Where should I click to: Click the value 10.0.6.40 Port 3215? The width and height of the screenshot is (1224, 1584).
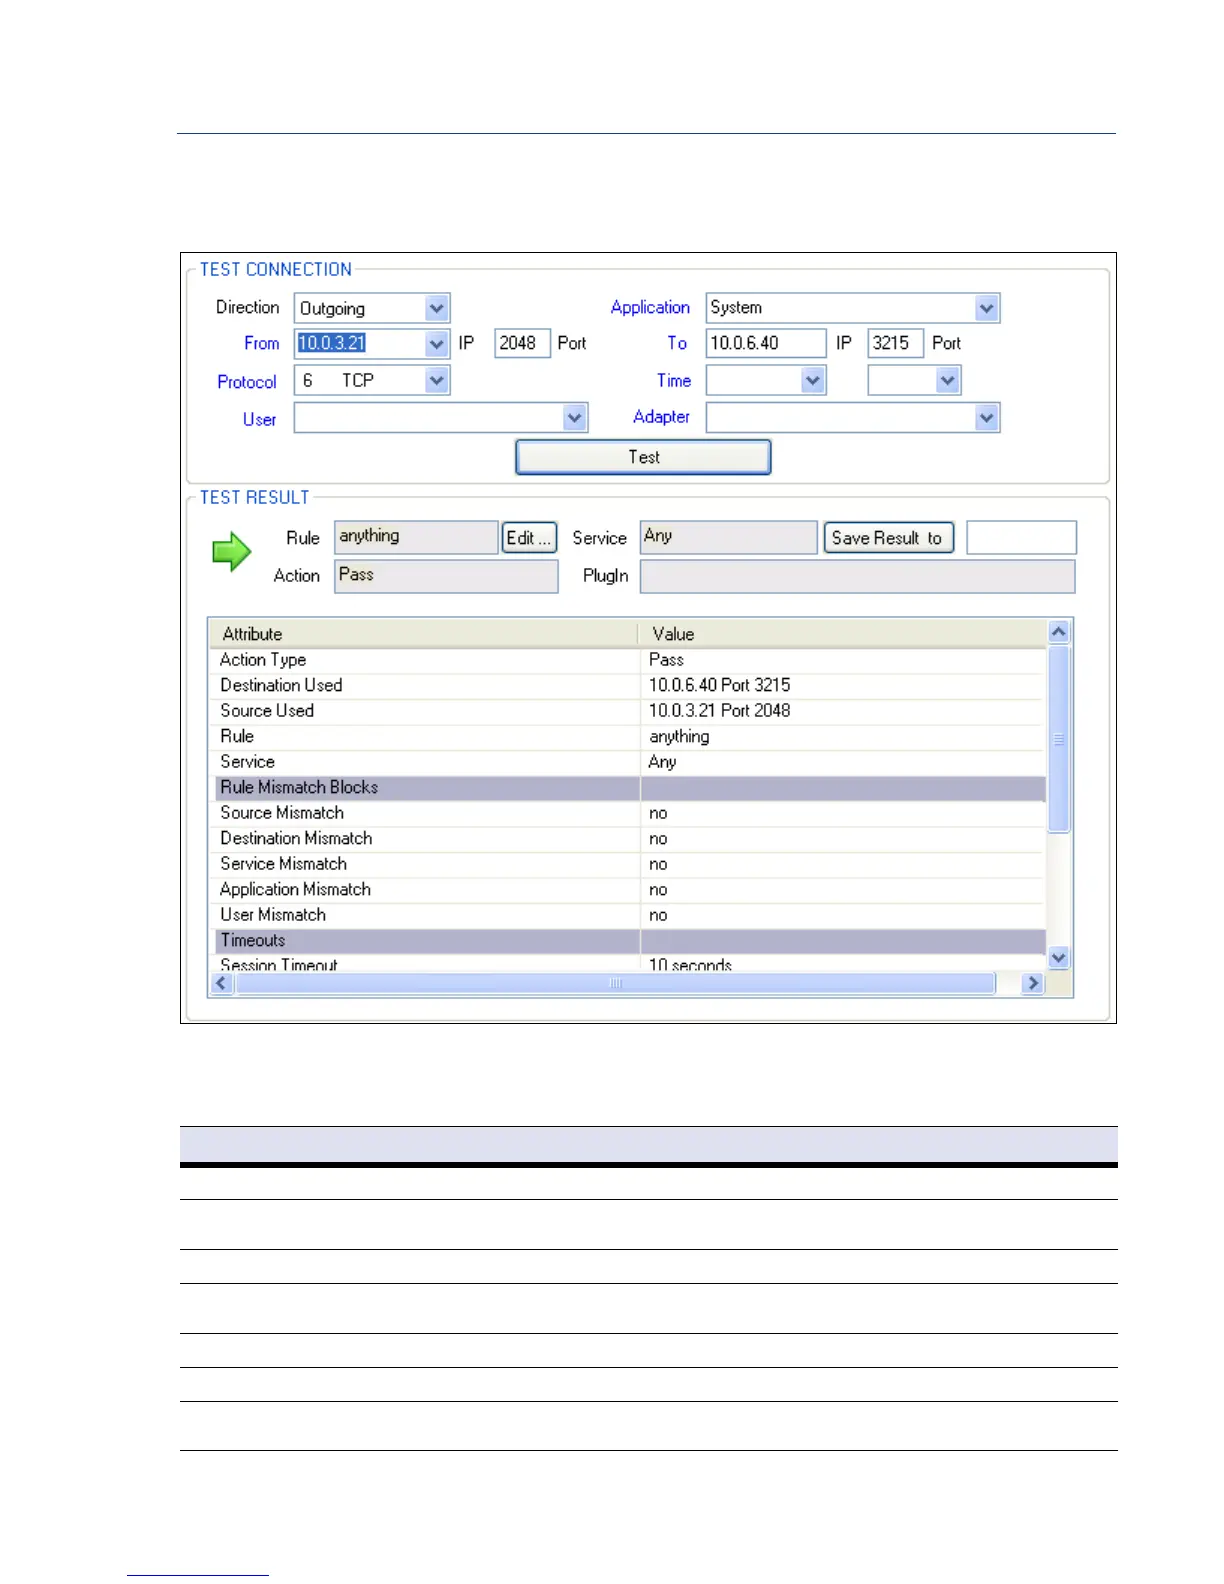click(719, 685)
